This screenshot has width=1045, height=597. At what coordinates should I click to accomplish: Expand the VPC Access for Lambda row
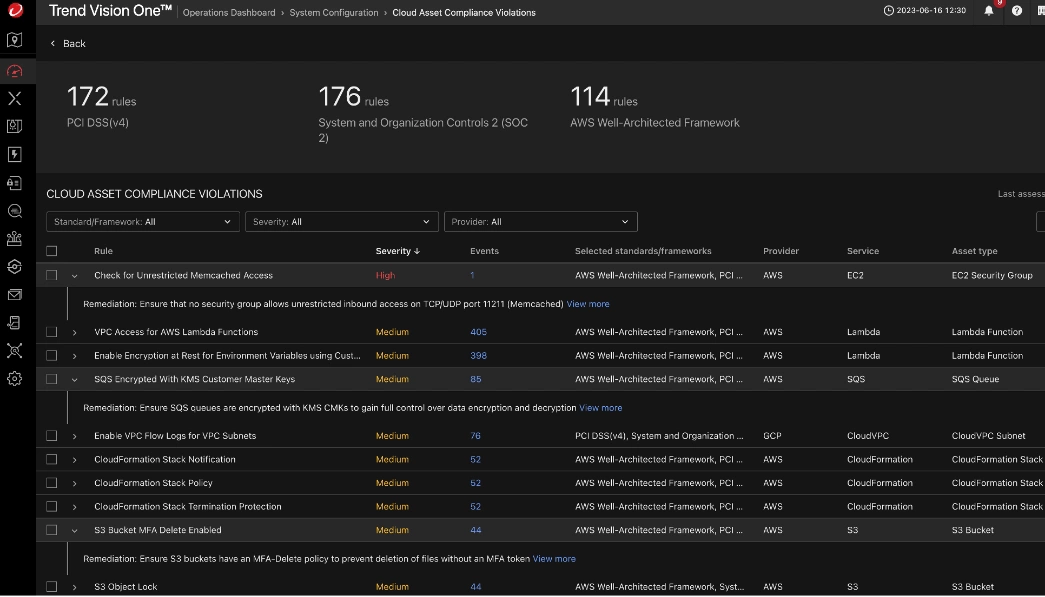pyautogui.click(x=75, y=332)
